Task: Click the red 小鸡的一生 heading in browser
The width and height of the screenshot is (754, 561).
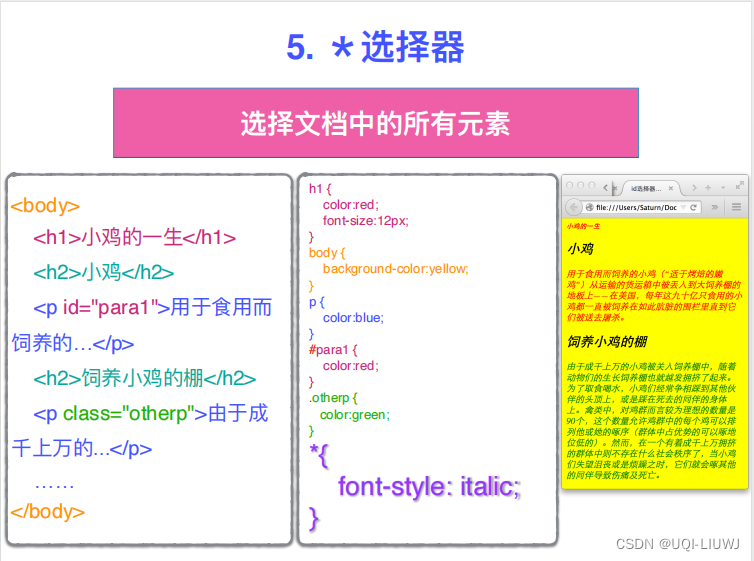Action: click(583, 226)
